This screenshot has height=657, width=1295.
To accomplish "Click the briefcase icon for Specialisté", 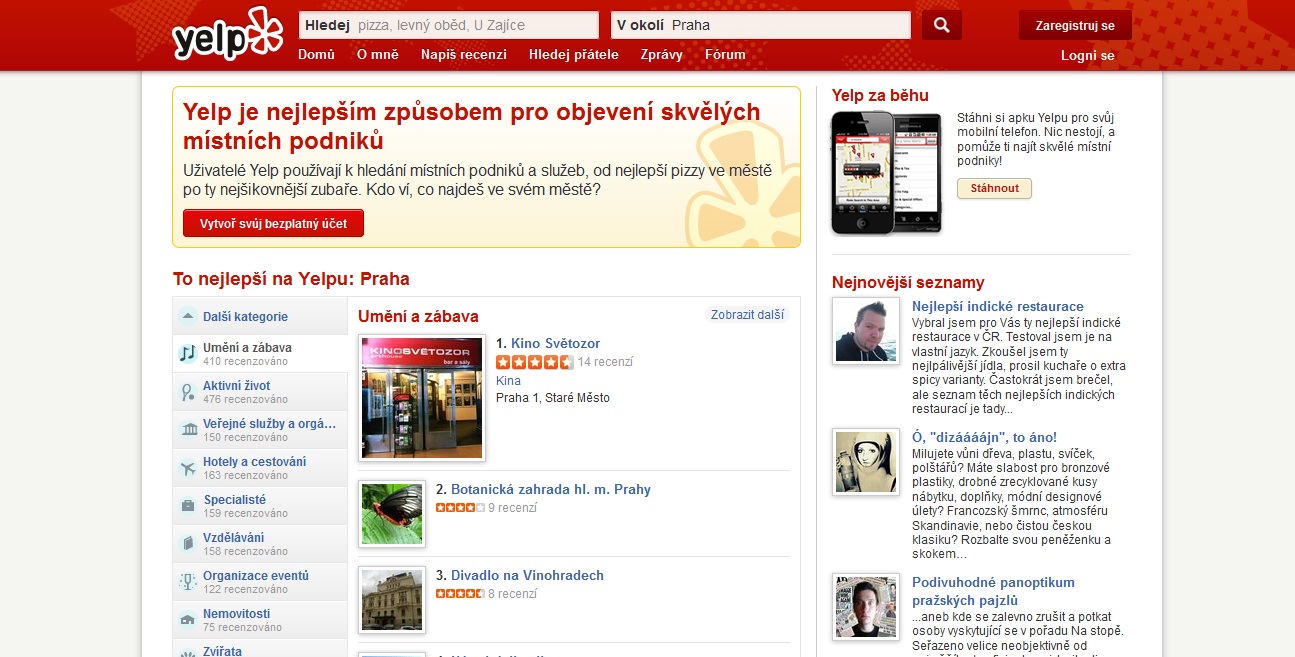I will (187, 505).
